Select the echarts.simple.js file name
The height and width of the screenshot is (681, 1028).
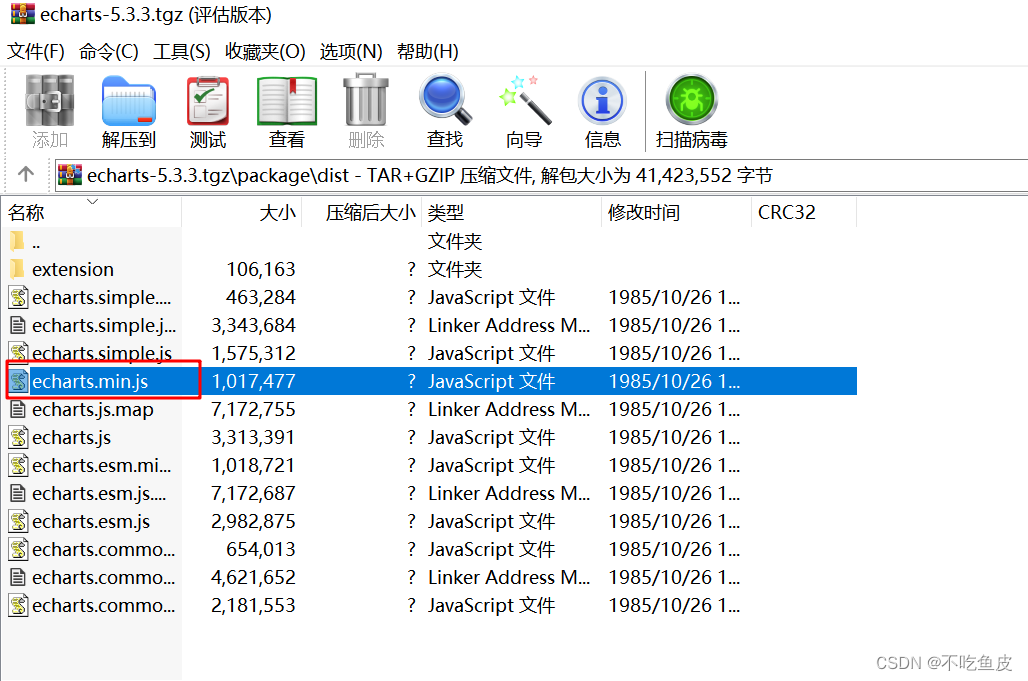[102, 353]
